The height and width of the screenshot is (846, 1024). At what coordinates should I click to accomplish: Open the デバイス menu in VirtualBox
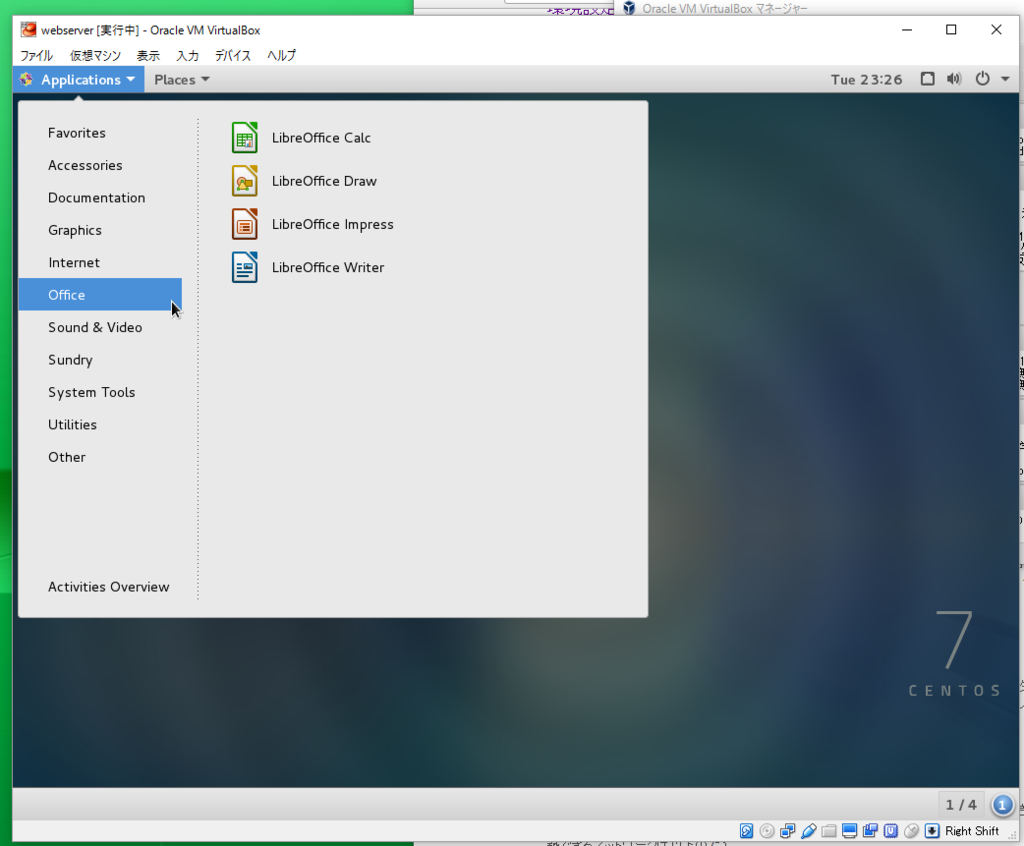(233, 56)
